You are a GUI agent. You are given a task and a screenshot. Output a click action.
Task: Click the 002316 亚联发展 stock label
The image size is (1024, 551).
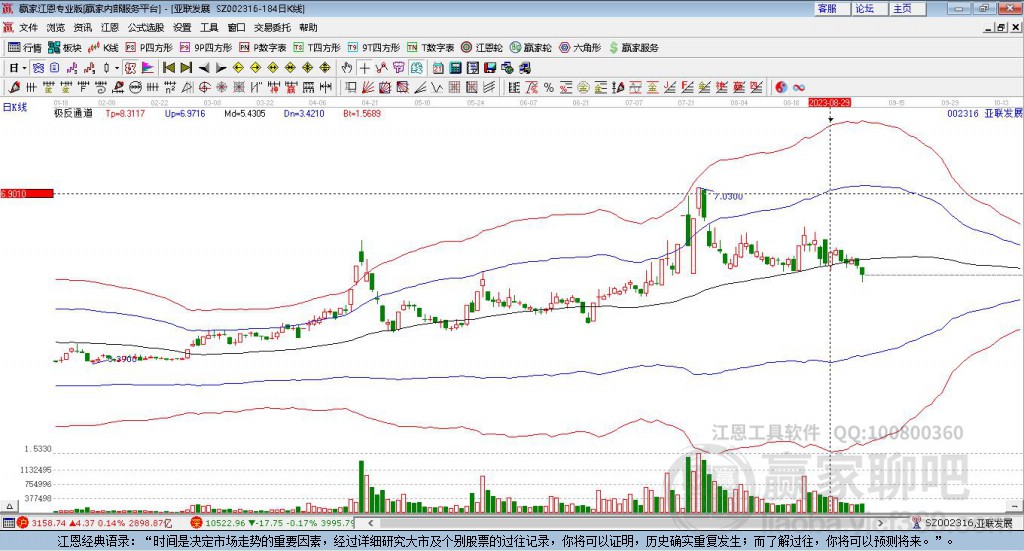point(984,113)
